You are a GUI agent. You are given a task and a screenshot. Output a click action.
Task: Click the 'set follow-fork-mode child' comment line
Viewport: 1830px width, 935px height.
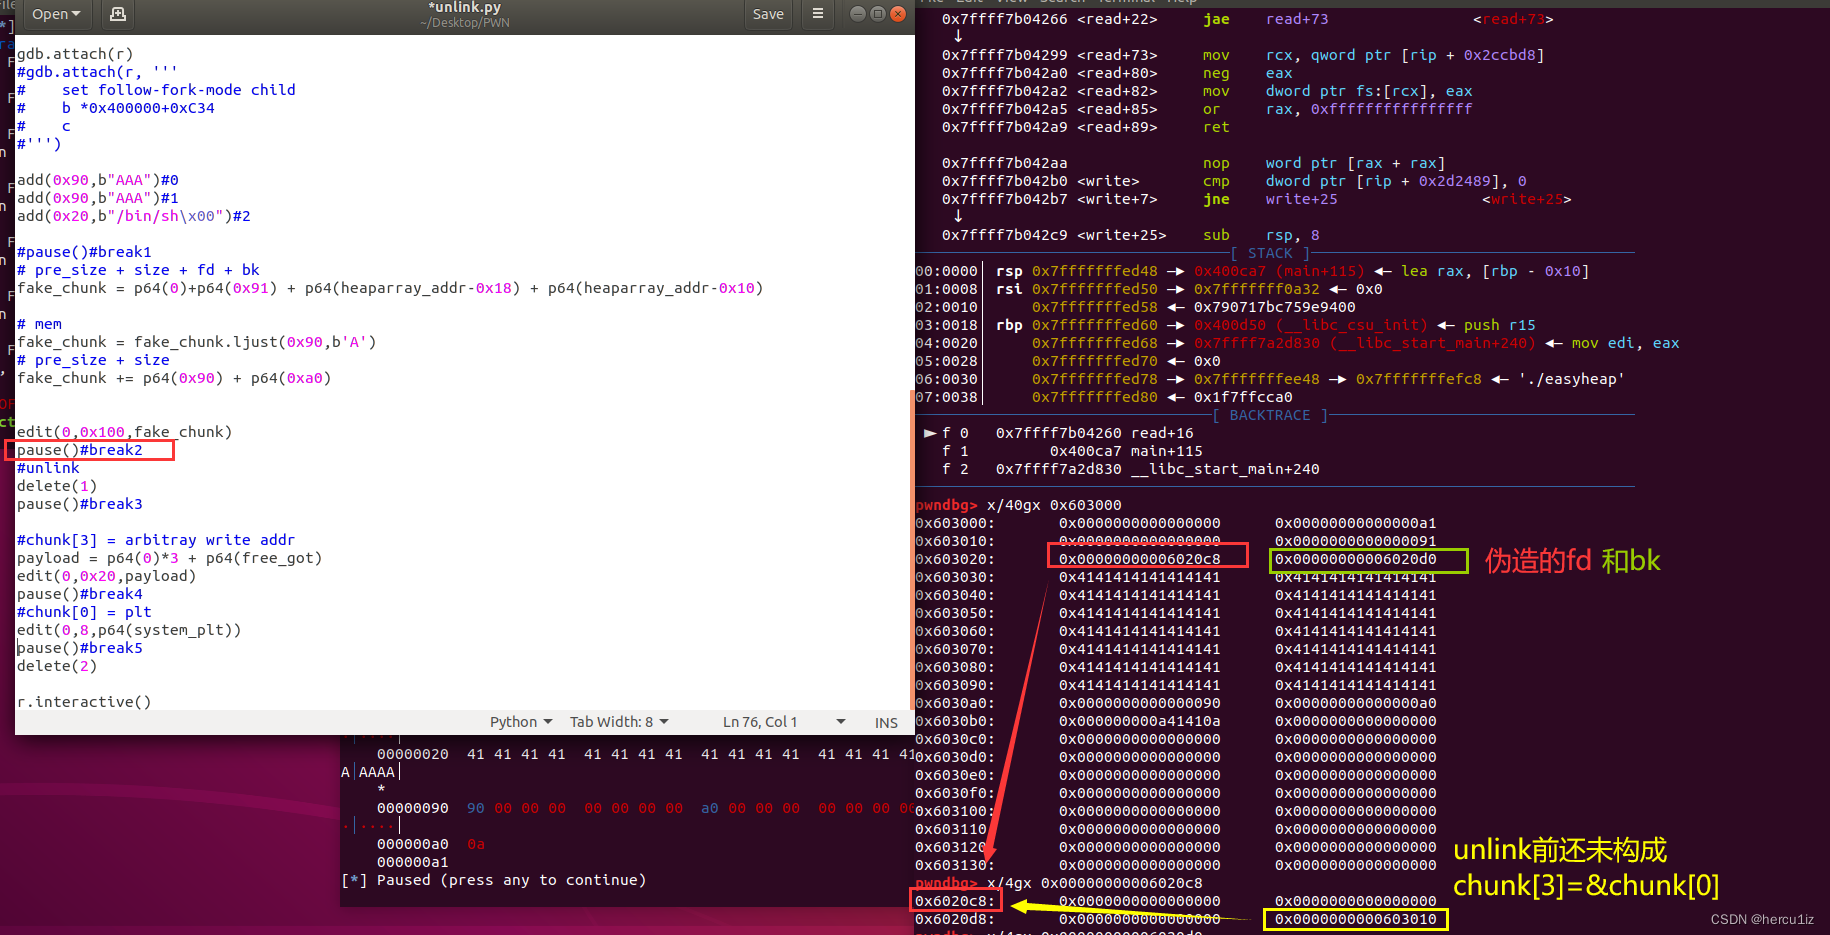point(156,90)
